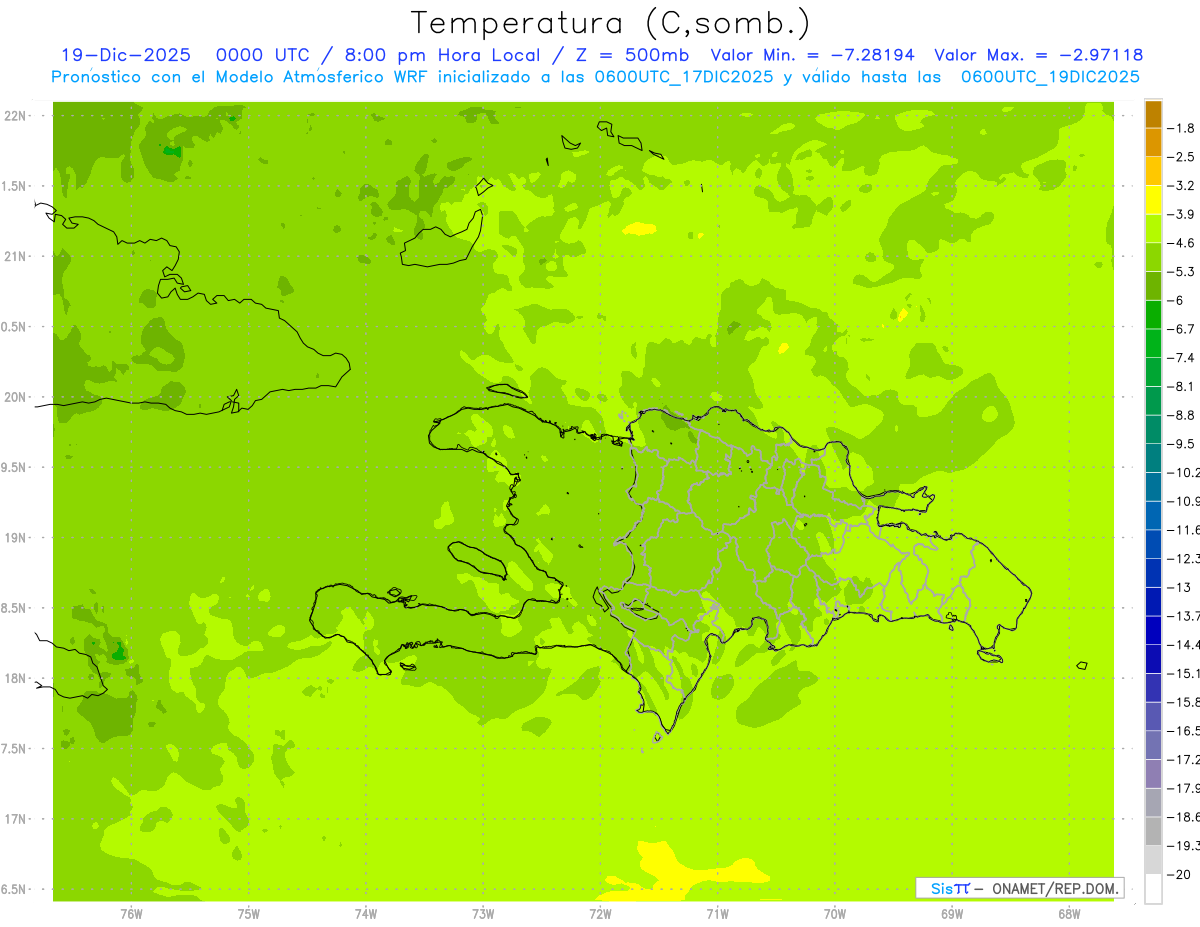Click the gray swatch between -18.6 and -19.3
This screenshot has width=1200, height=927.
(1153, 831)
